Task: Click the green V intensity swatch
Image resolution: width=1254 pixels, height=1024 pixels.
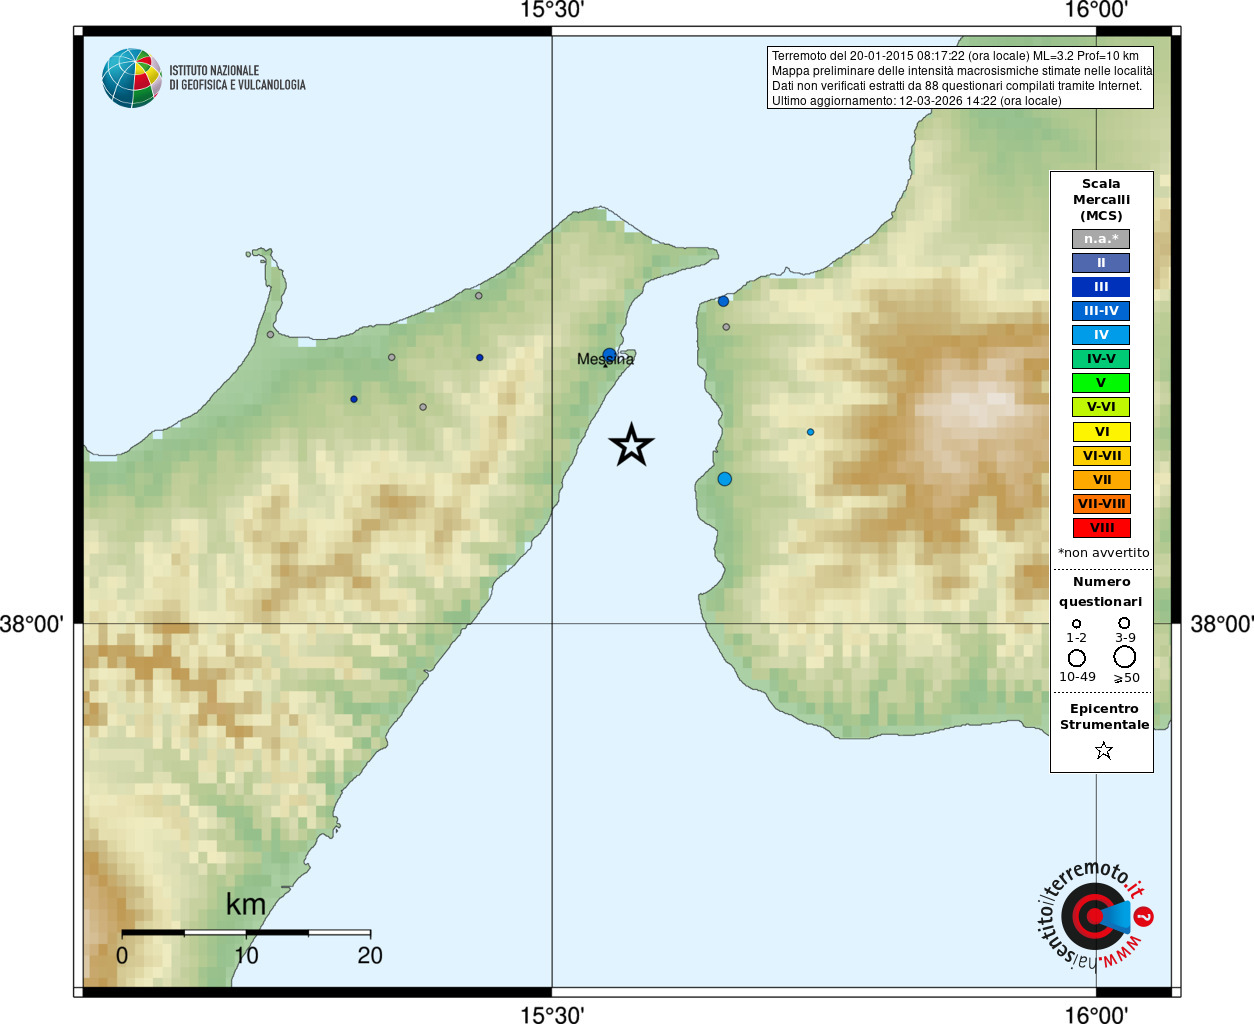Action: [x=1101, y=383]
